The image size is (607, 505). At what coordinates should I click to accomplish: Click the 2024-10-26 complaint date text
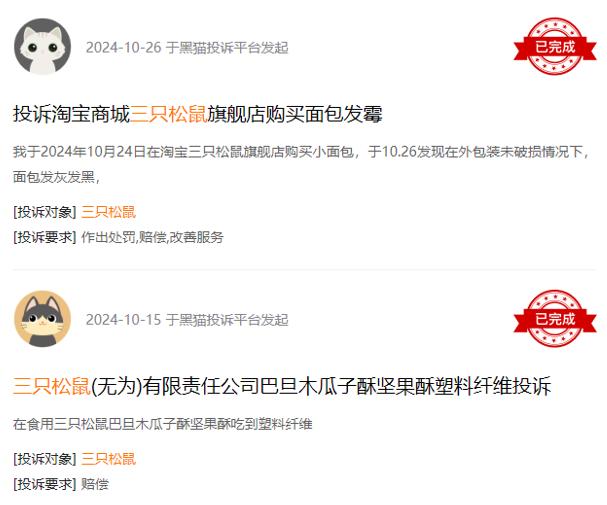point(123,48)
